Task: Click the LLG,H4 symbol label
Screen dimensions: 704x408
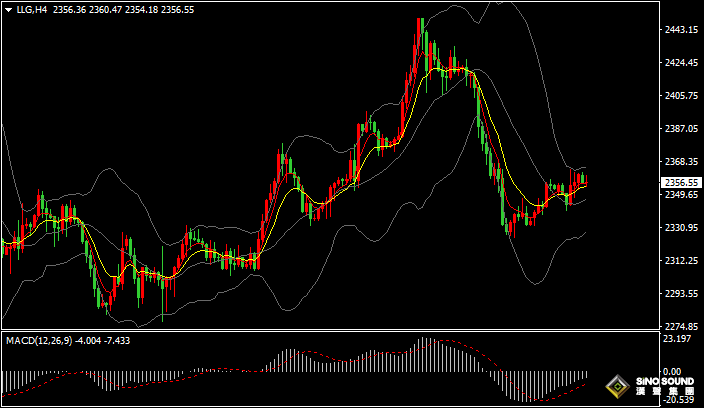Action: 32,9
